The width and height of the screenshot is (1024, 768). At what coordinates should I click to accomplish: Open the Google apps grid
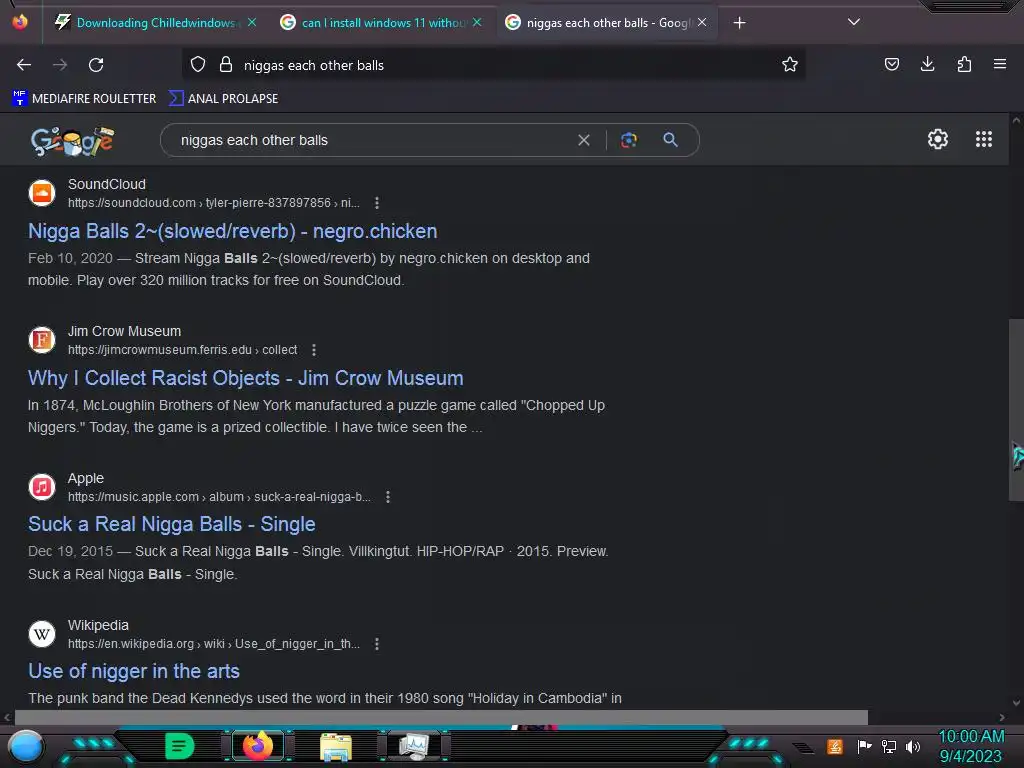pyautogui.click(x=984, y=139)
